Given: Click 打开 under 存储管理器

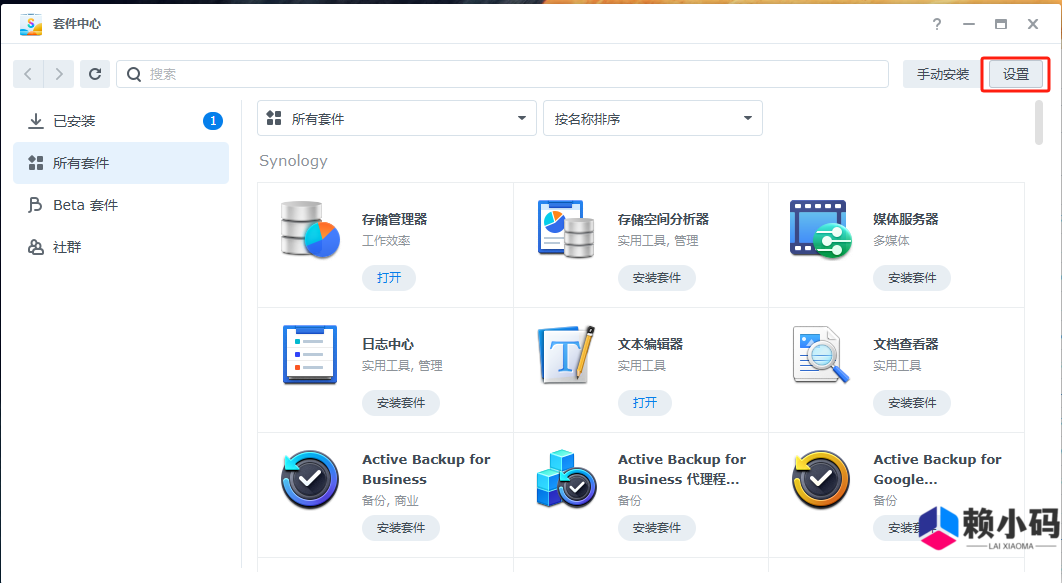Looking at the screenshot, I should (388, 278).
